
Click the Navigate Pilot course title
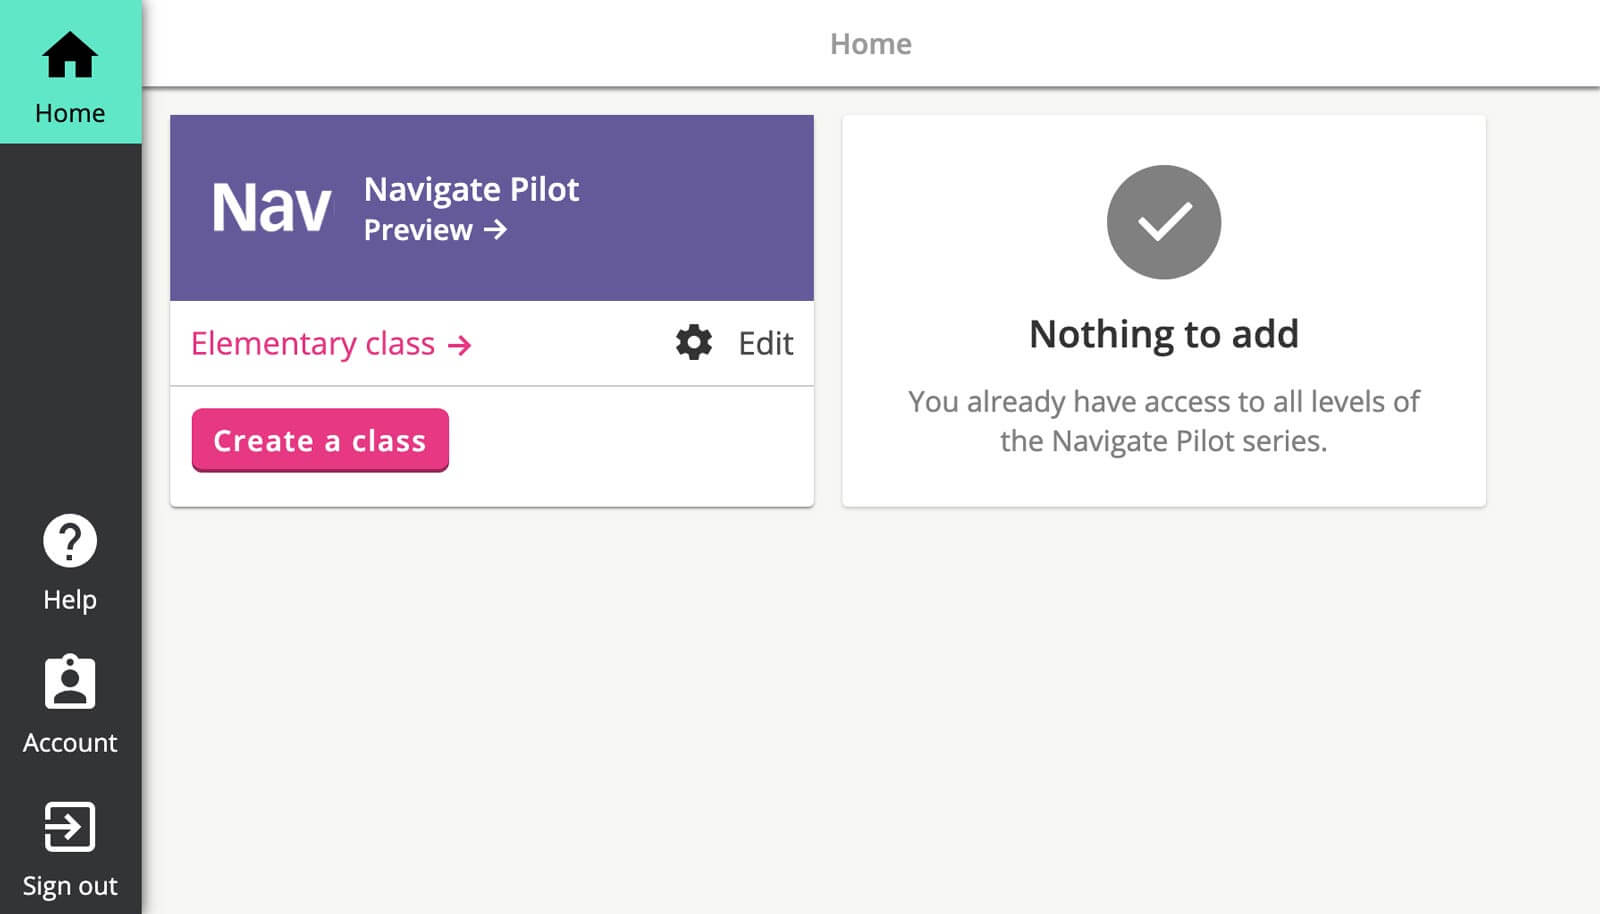click(471, 189)
